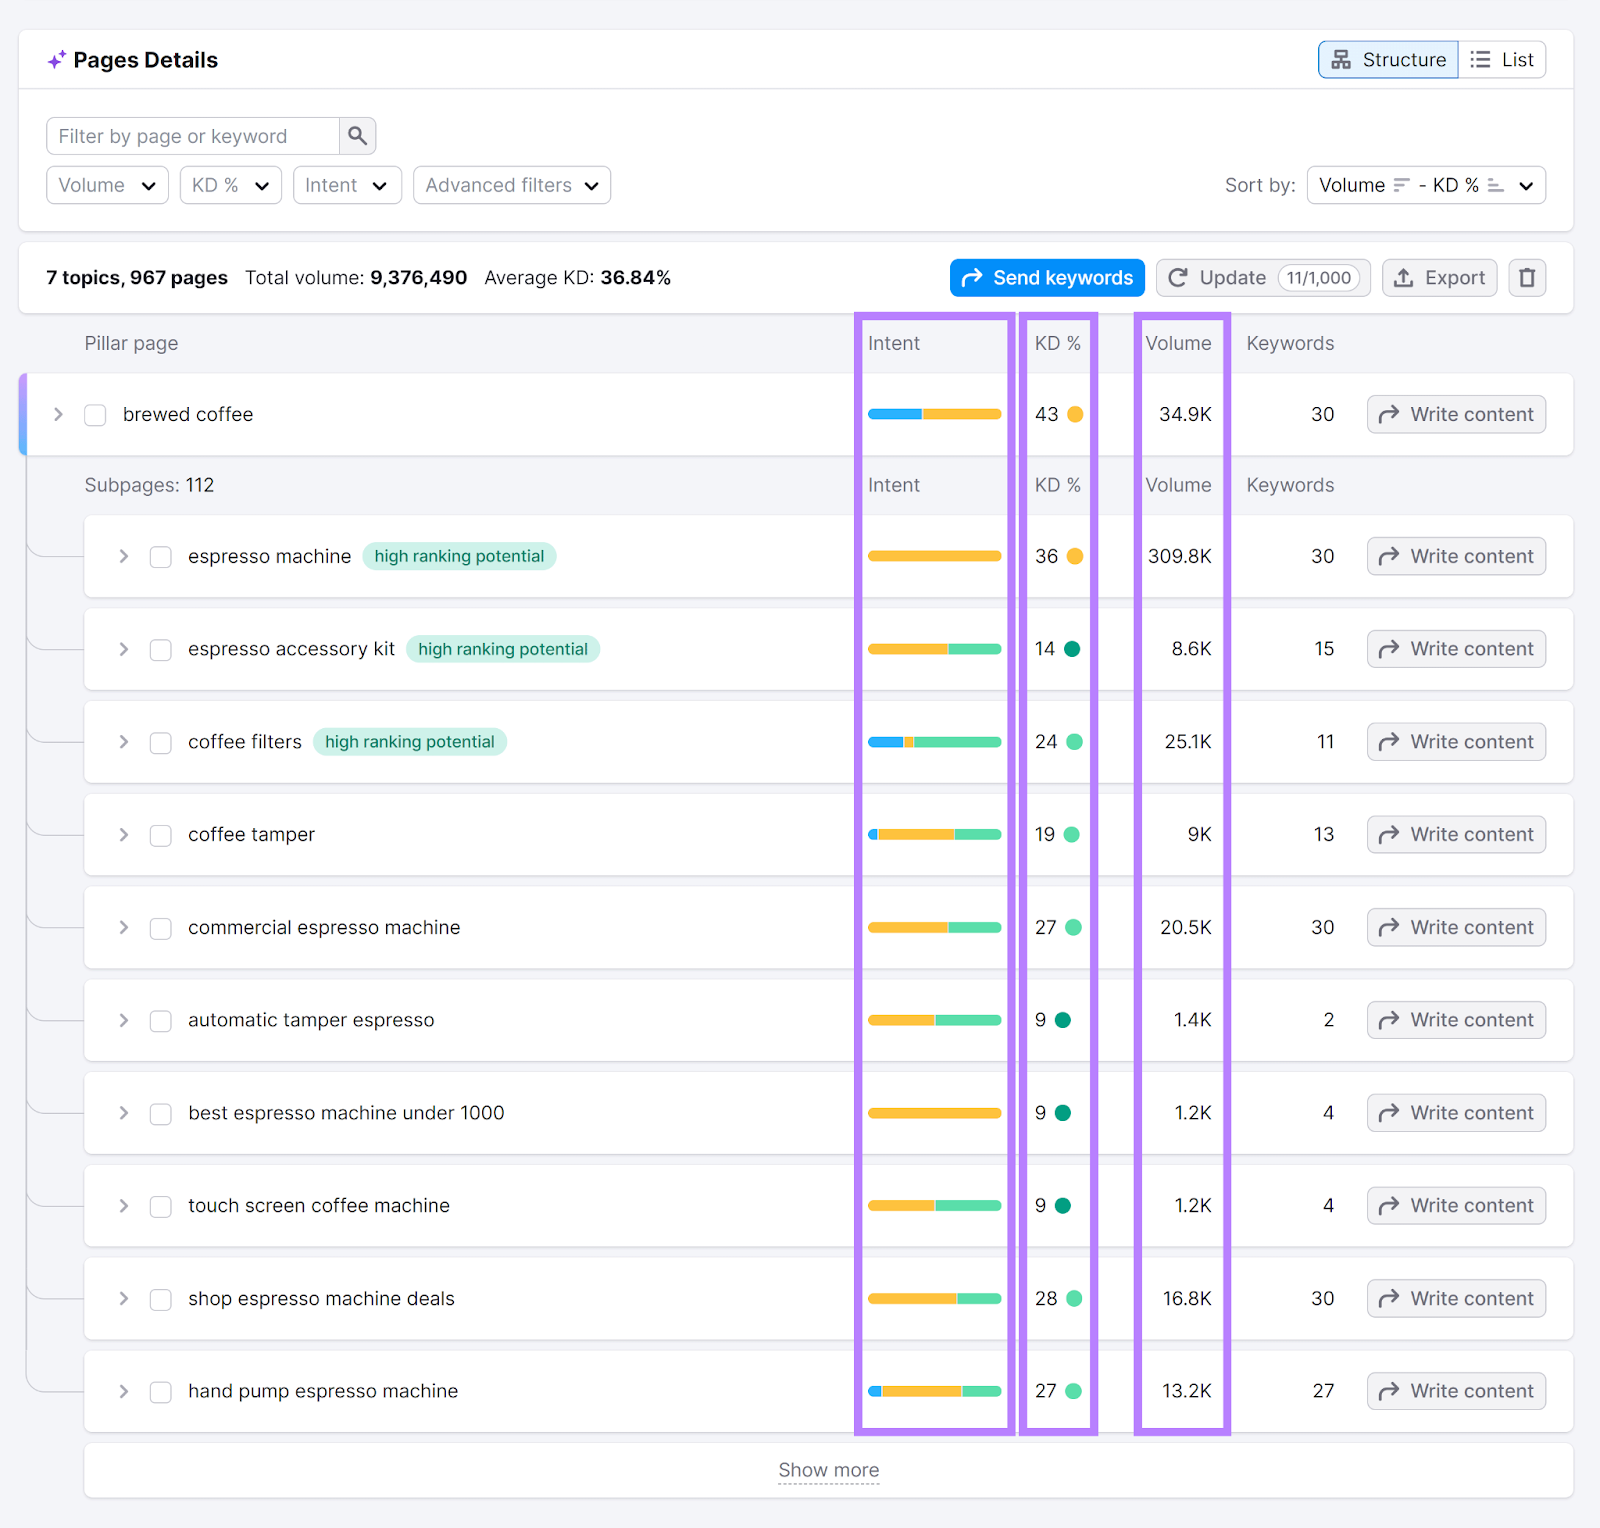Click the search magnifier icon in filter bar
Screen dimensions: 1600x1528
tap(357, 135)
